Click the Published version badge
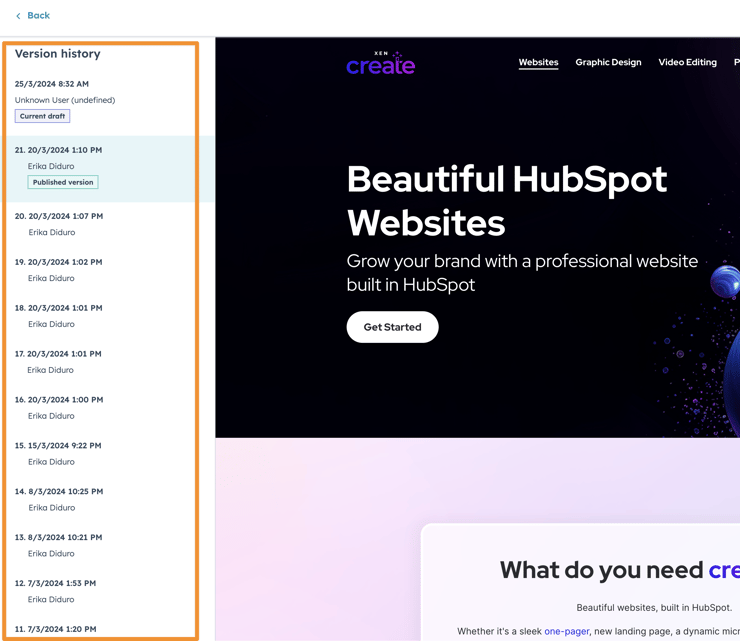The width and height of the screenshot is (740, 641). (x=63, y=182)
